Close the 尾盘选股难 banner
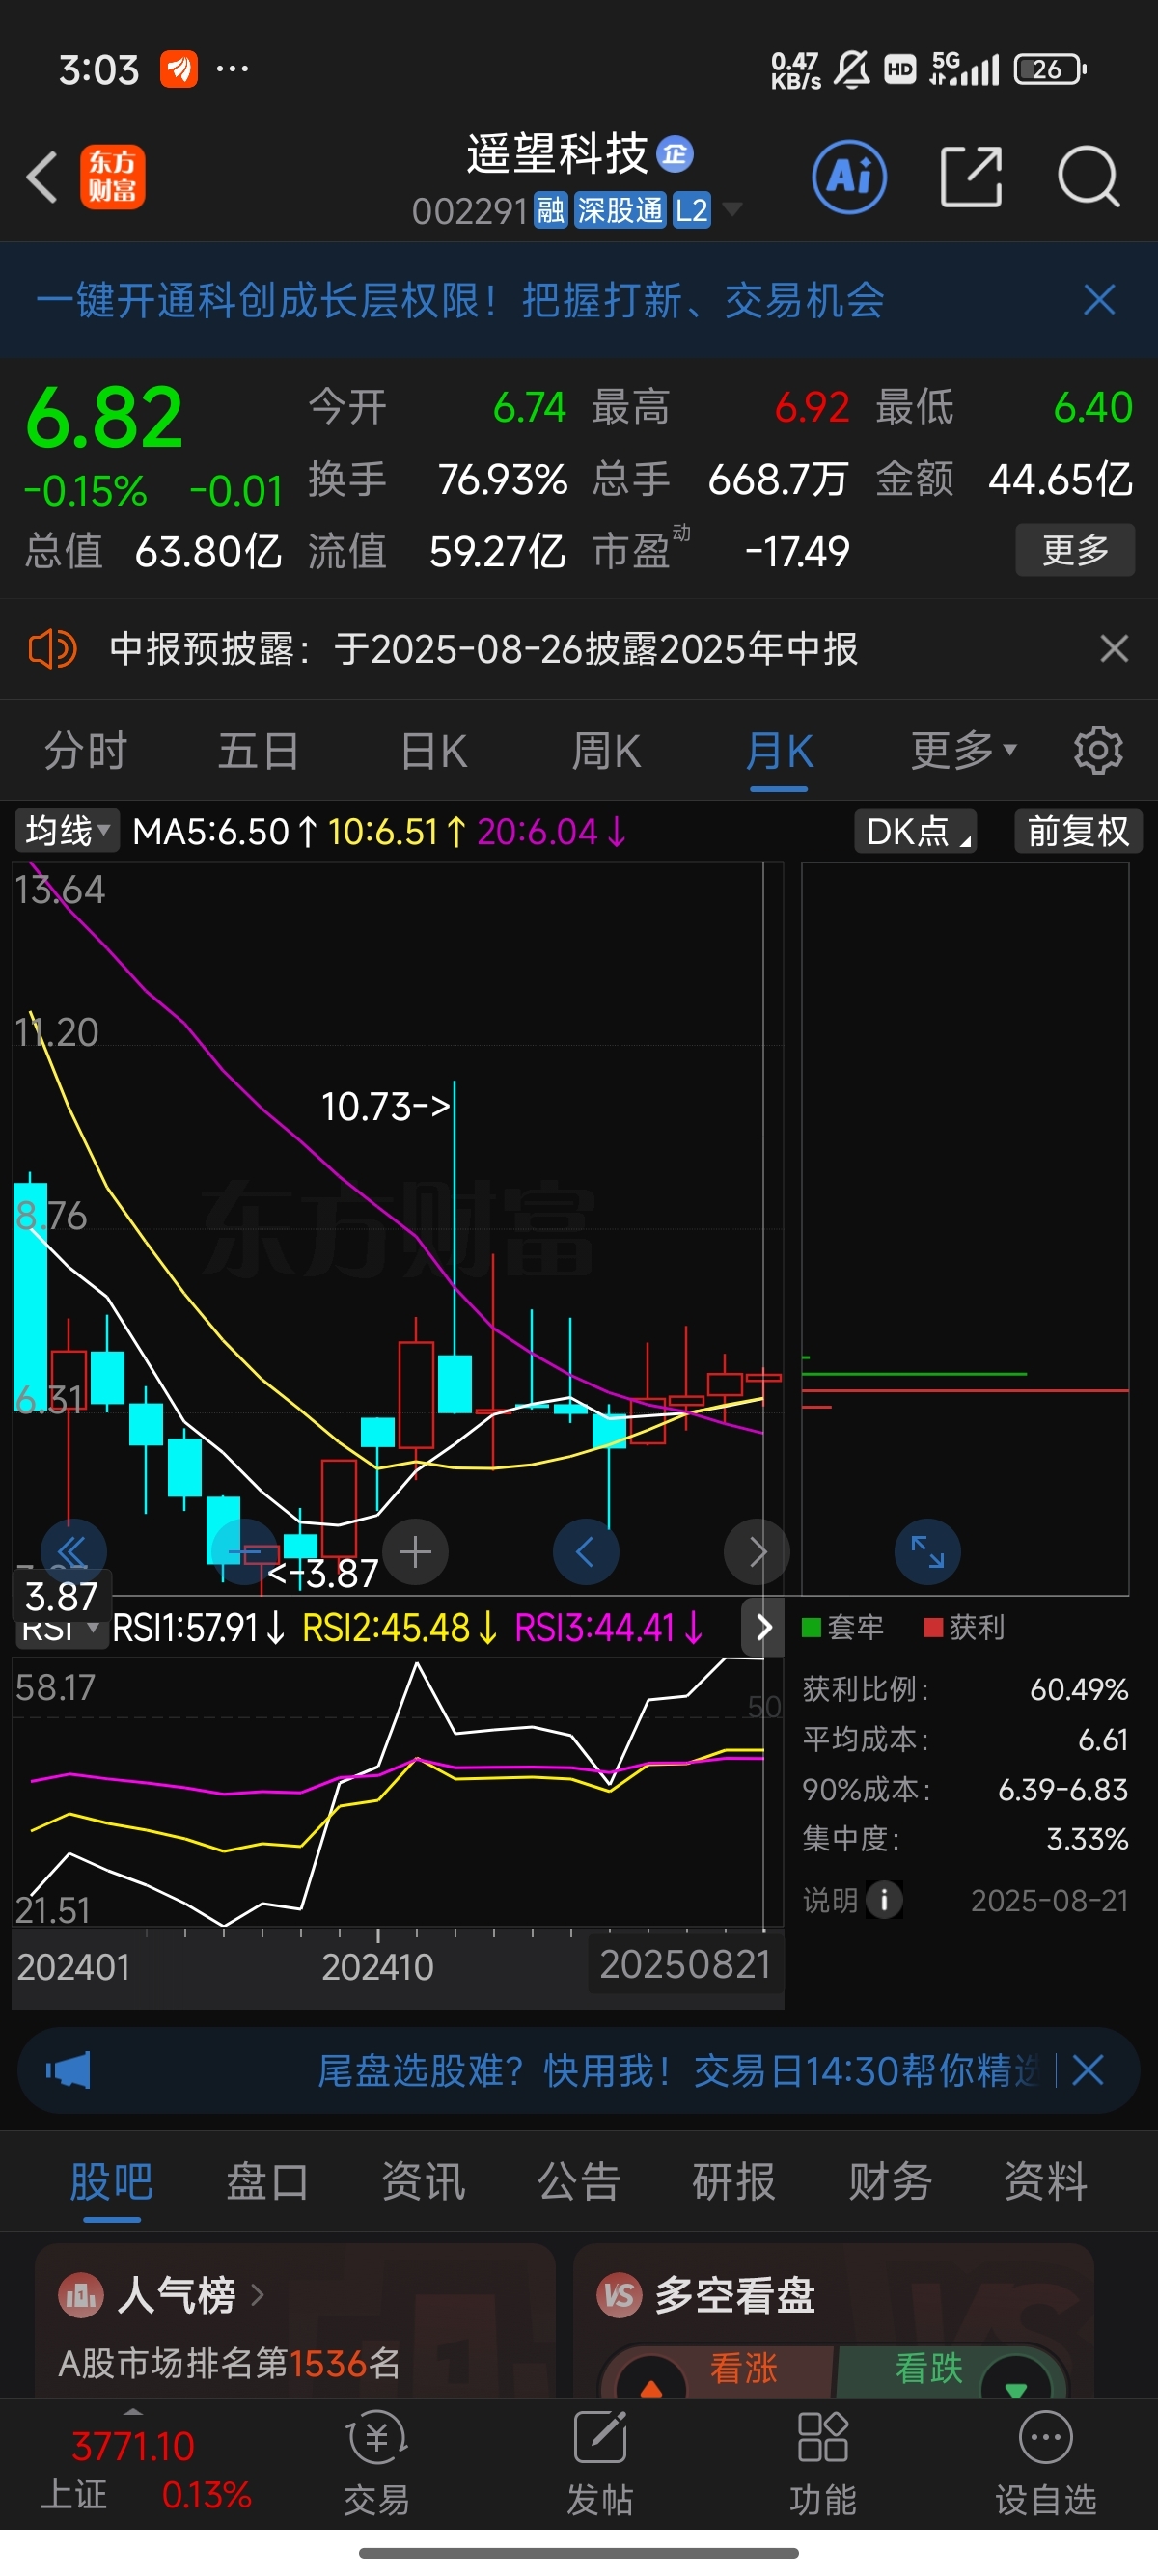The width and height of the screenshot is (1158, 2576). (x=1088, y=2070)
